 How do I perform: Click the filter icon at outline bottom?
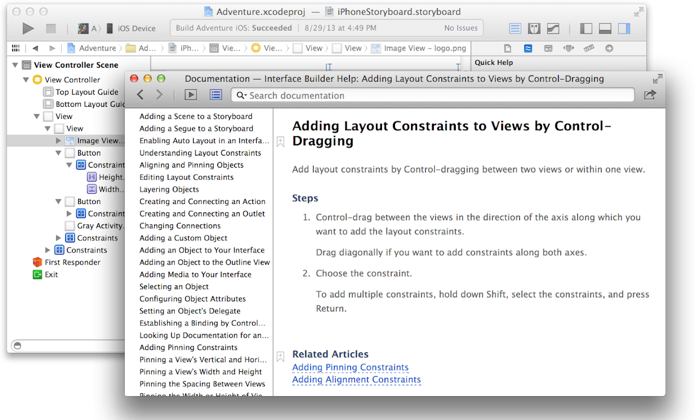17,345
